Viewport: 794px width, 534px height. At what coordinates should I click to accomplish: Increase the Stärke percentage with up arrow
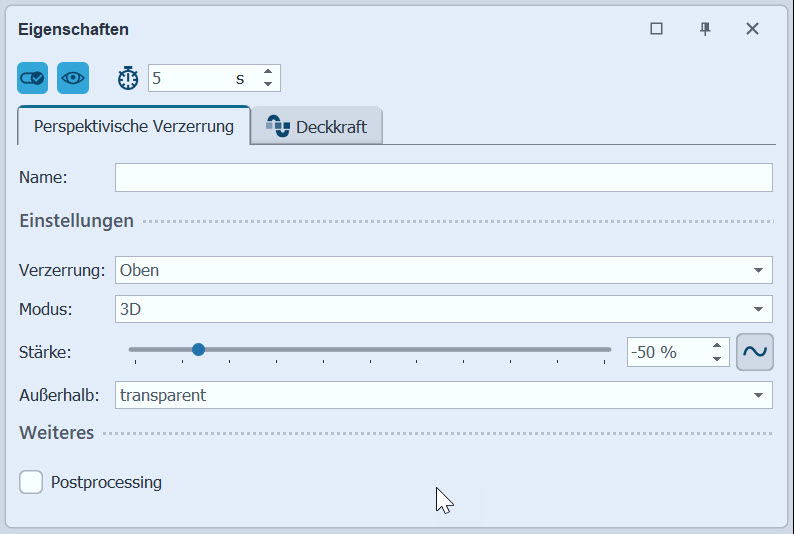click(717, 345)
